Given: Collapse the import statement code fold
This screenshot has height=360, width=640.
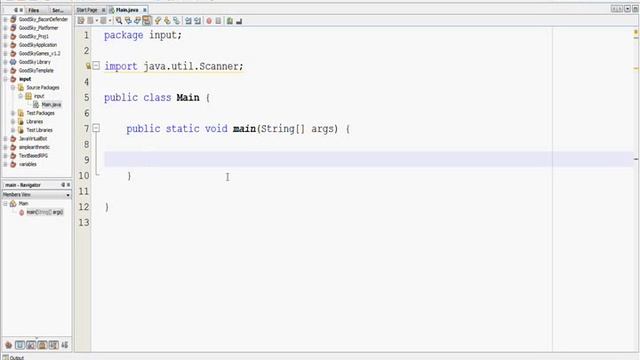Looking at the screenshot, I should coord(96,65).
